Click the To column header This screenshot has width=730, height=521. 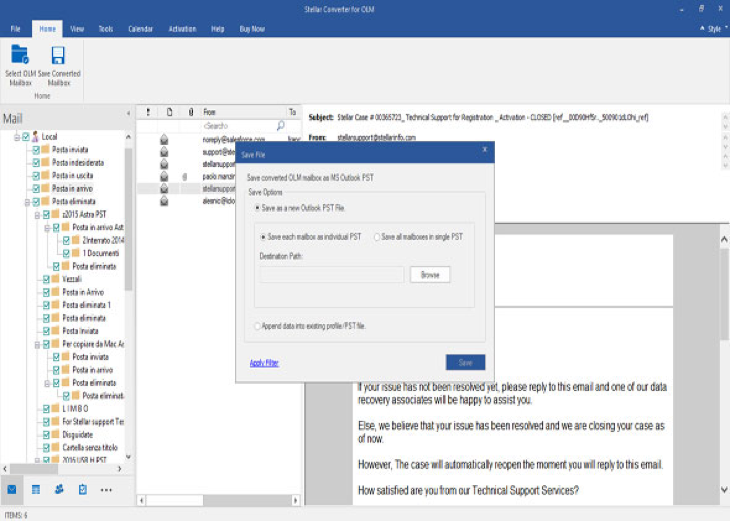pyautogui.click(x=293, y=112)
